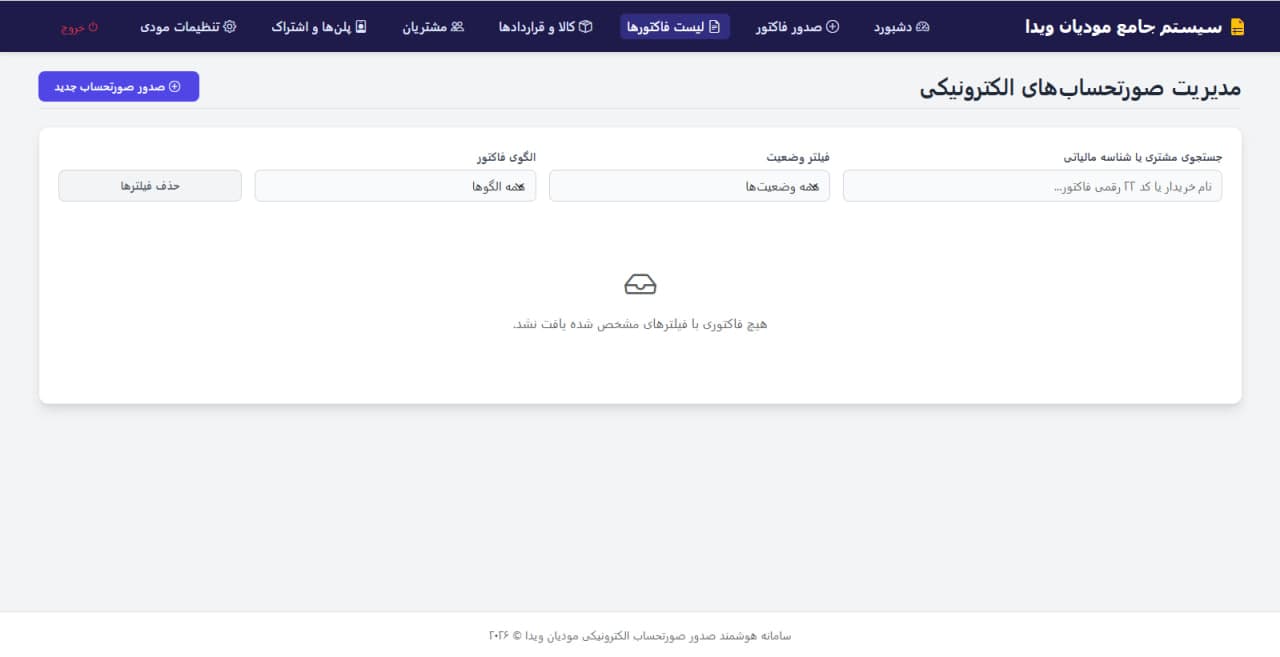Viewport: 1280px width, 657px height.
Task: Click the empty inbox tray icon
Action: tap(640, 285)
